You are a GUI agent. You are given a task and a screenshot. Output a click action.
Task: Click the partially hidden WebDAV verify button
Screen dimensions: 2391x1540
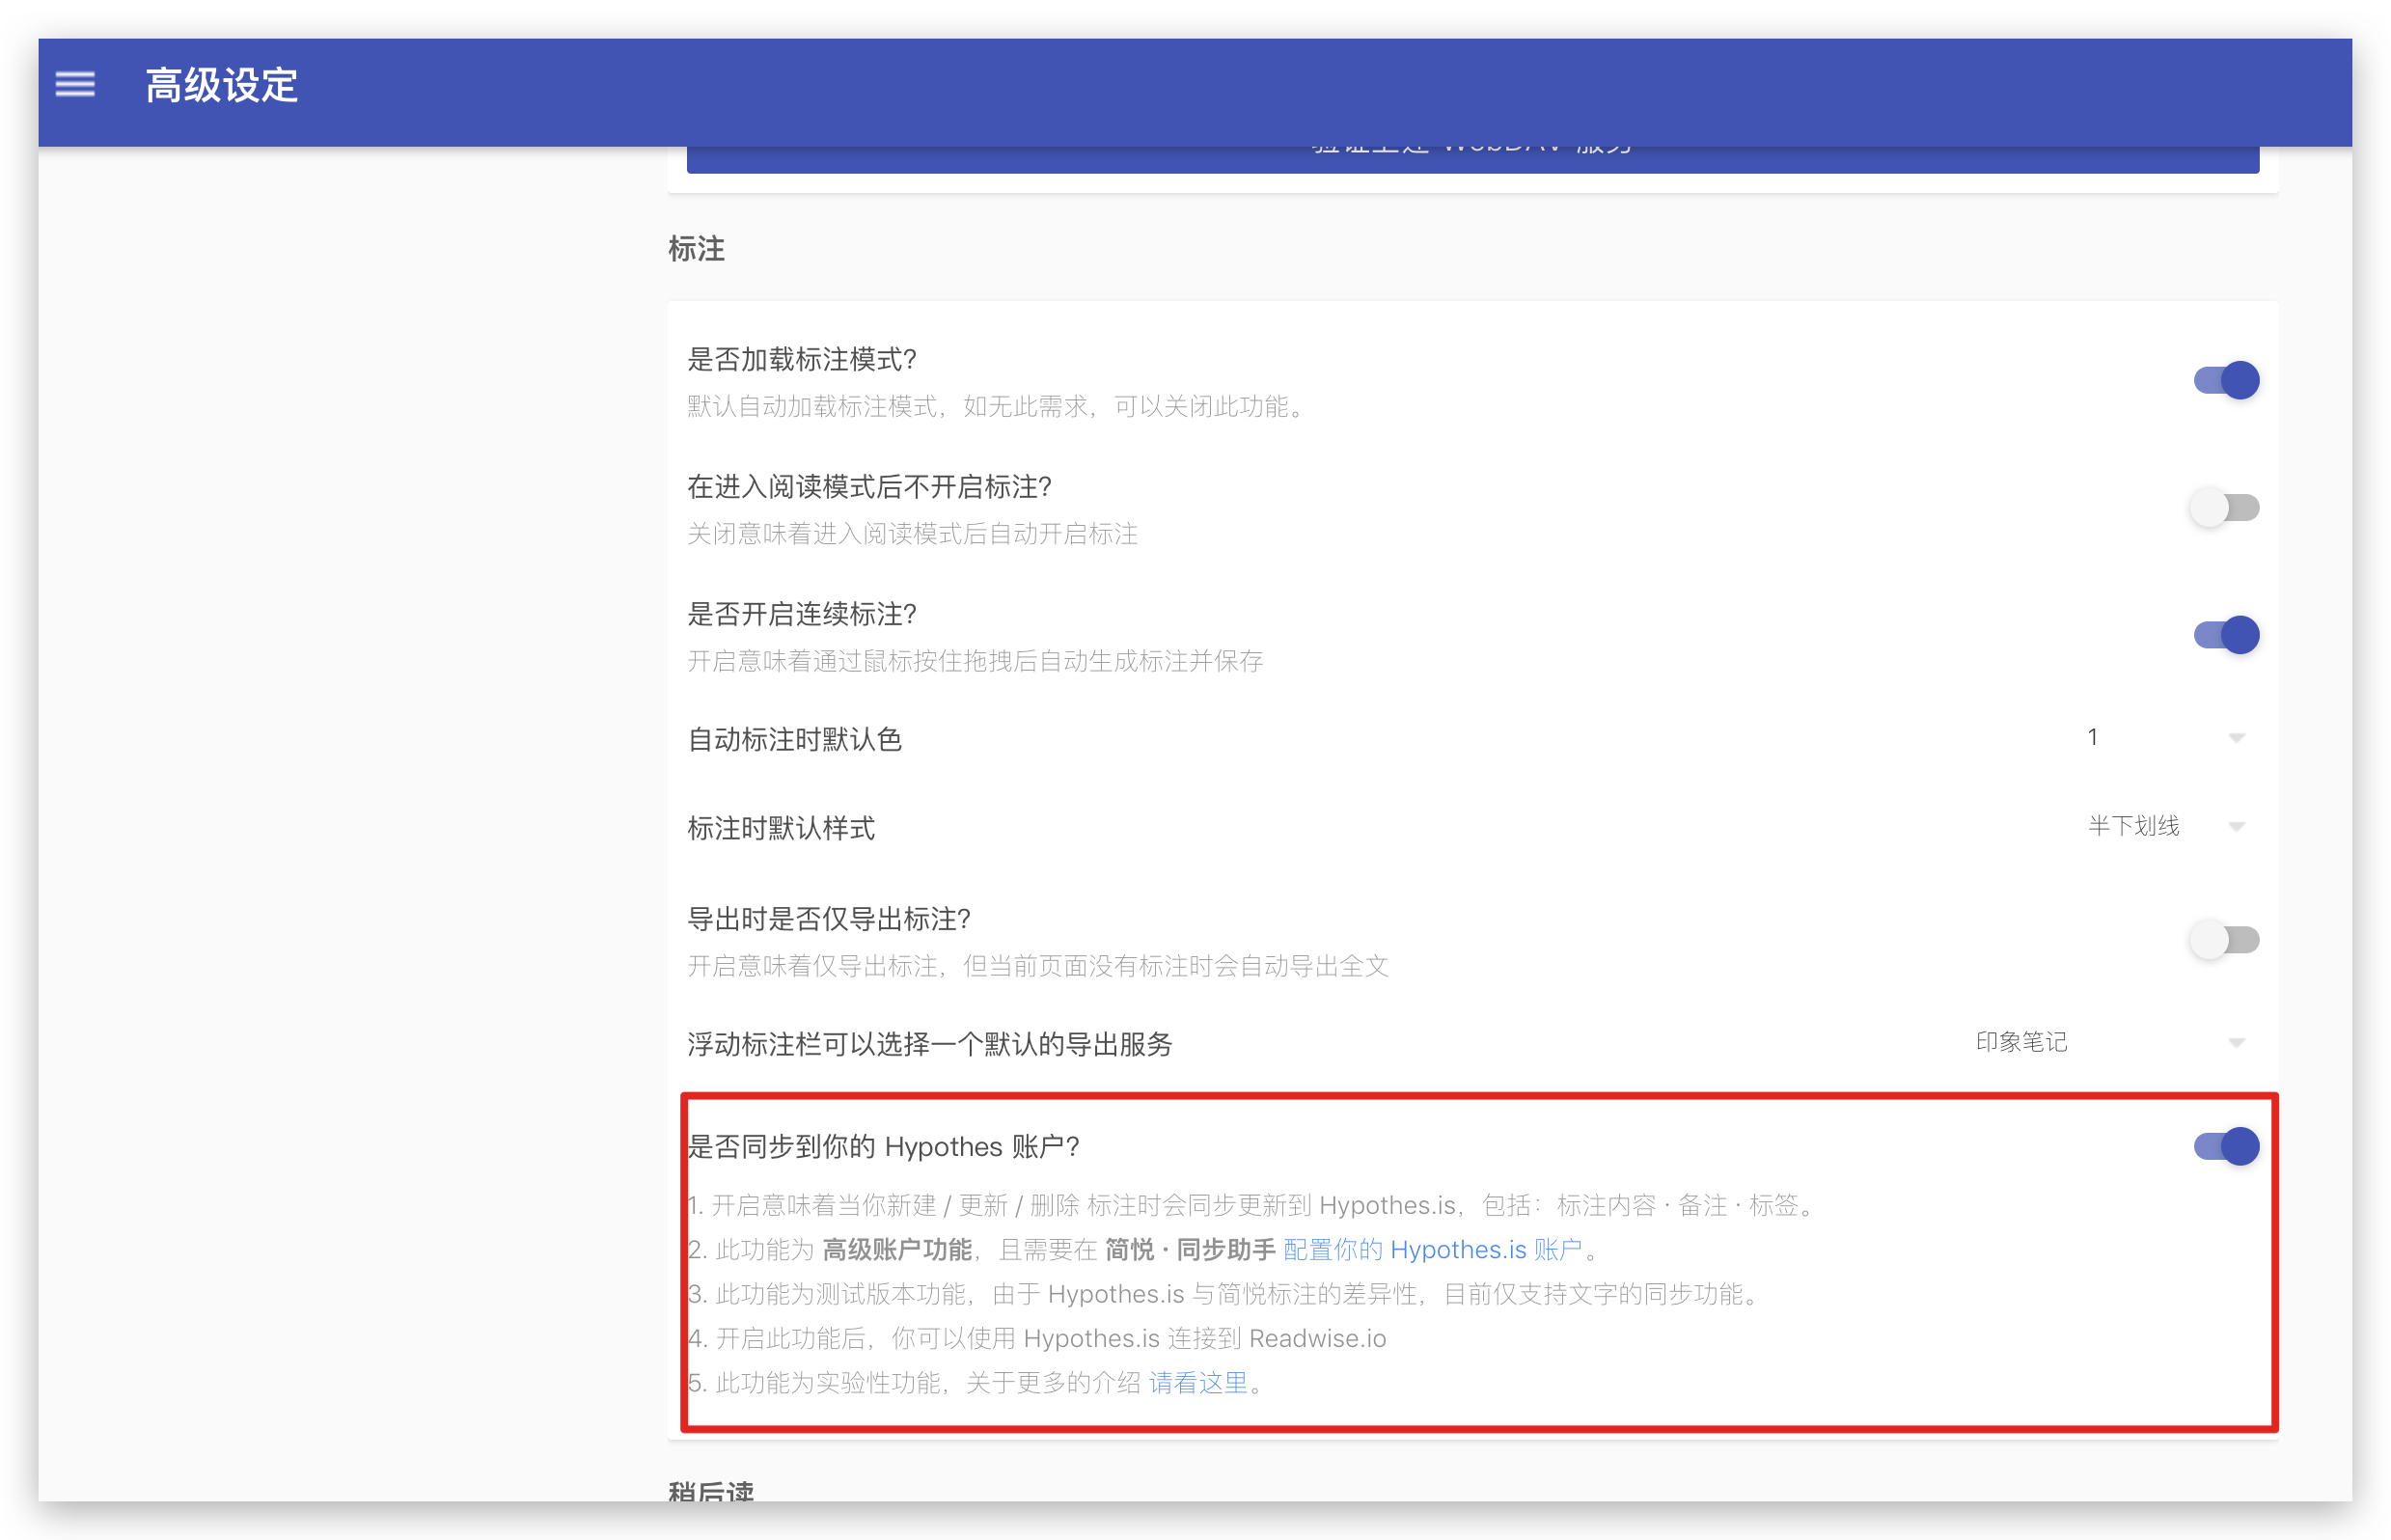(1472, 159)
